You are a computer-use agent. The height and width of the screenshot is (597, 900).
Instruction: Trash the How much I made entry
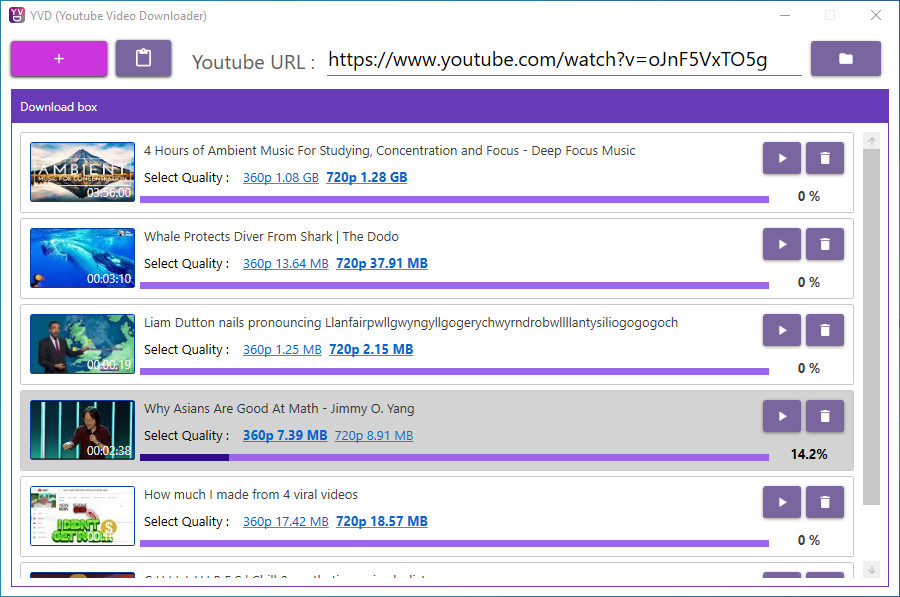coord(825,502)
